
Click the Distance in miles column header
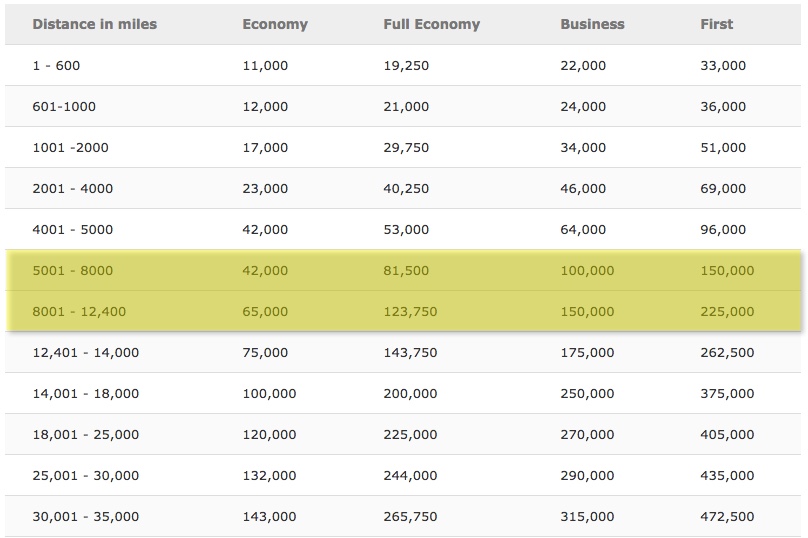click(94, 24)
